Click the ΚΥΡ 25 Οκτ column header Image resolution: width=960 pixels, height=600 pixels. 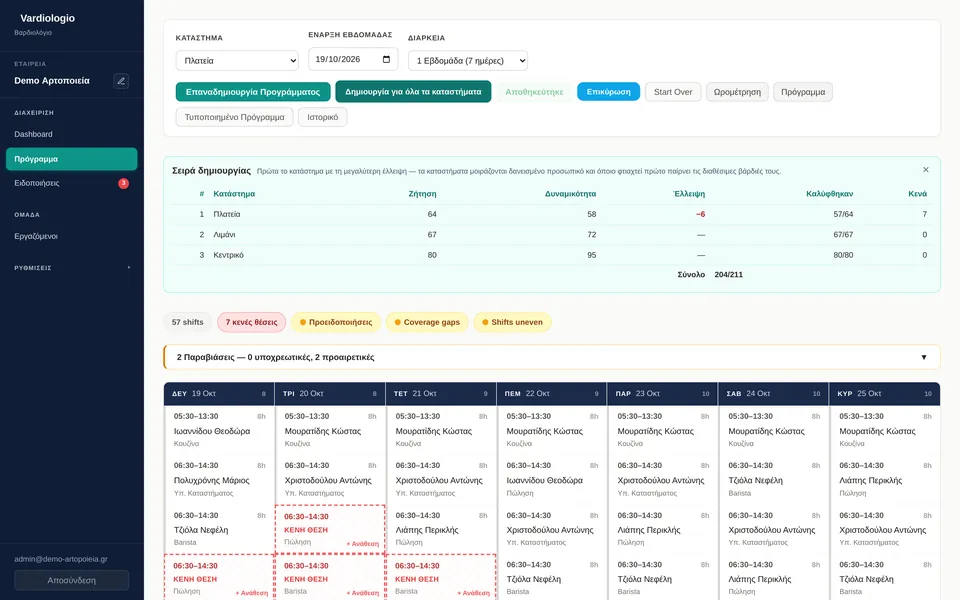pyautogui.click(x=884, y=394)
